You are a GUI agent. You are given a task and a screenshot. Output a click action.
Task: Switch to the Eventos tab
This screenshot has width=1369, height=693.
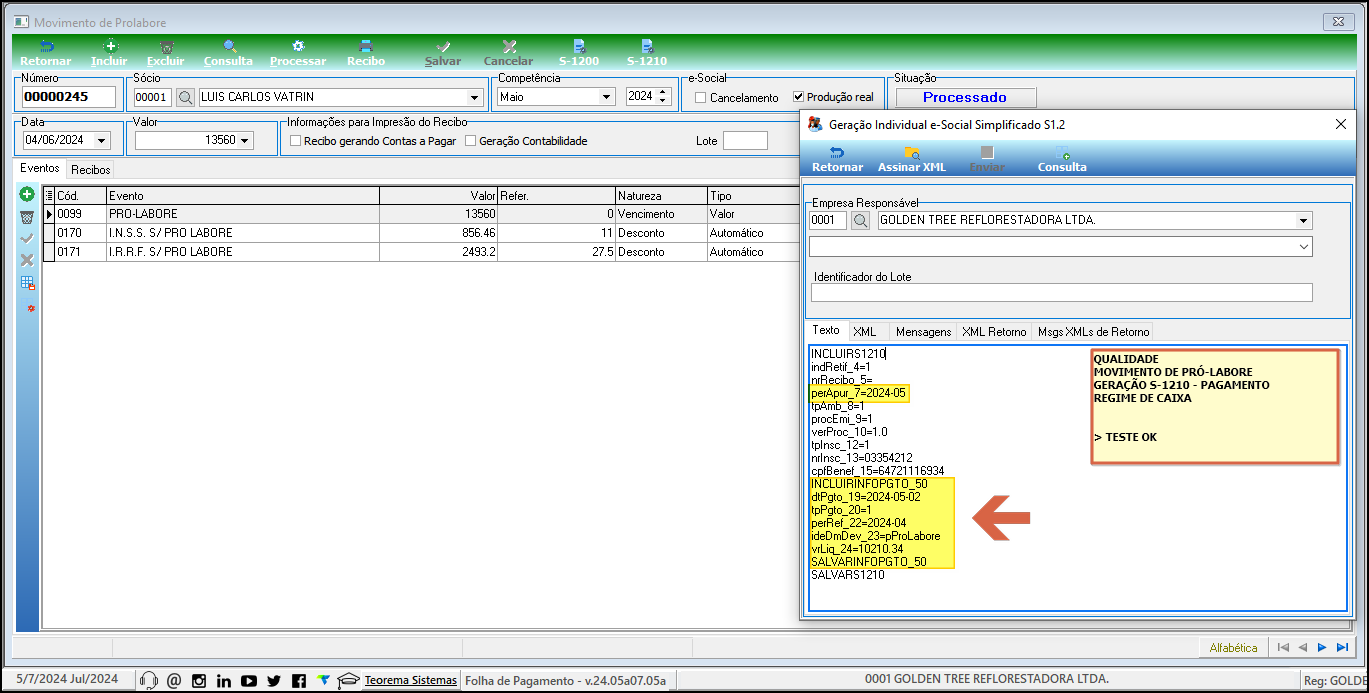coord(40,169)
